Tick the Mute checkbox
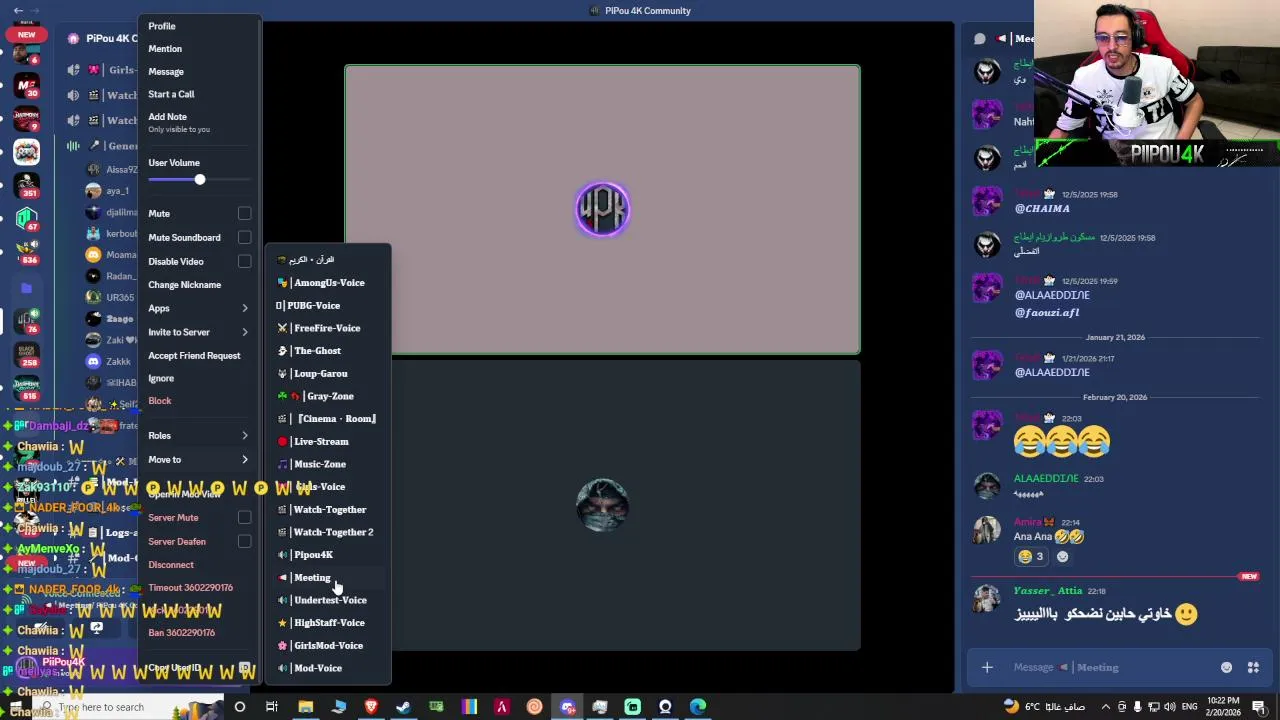This screenshot has width=1280, height=720. coord(244,214)
